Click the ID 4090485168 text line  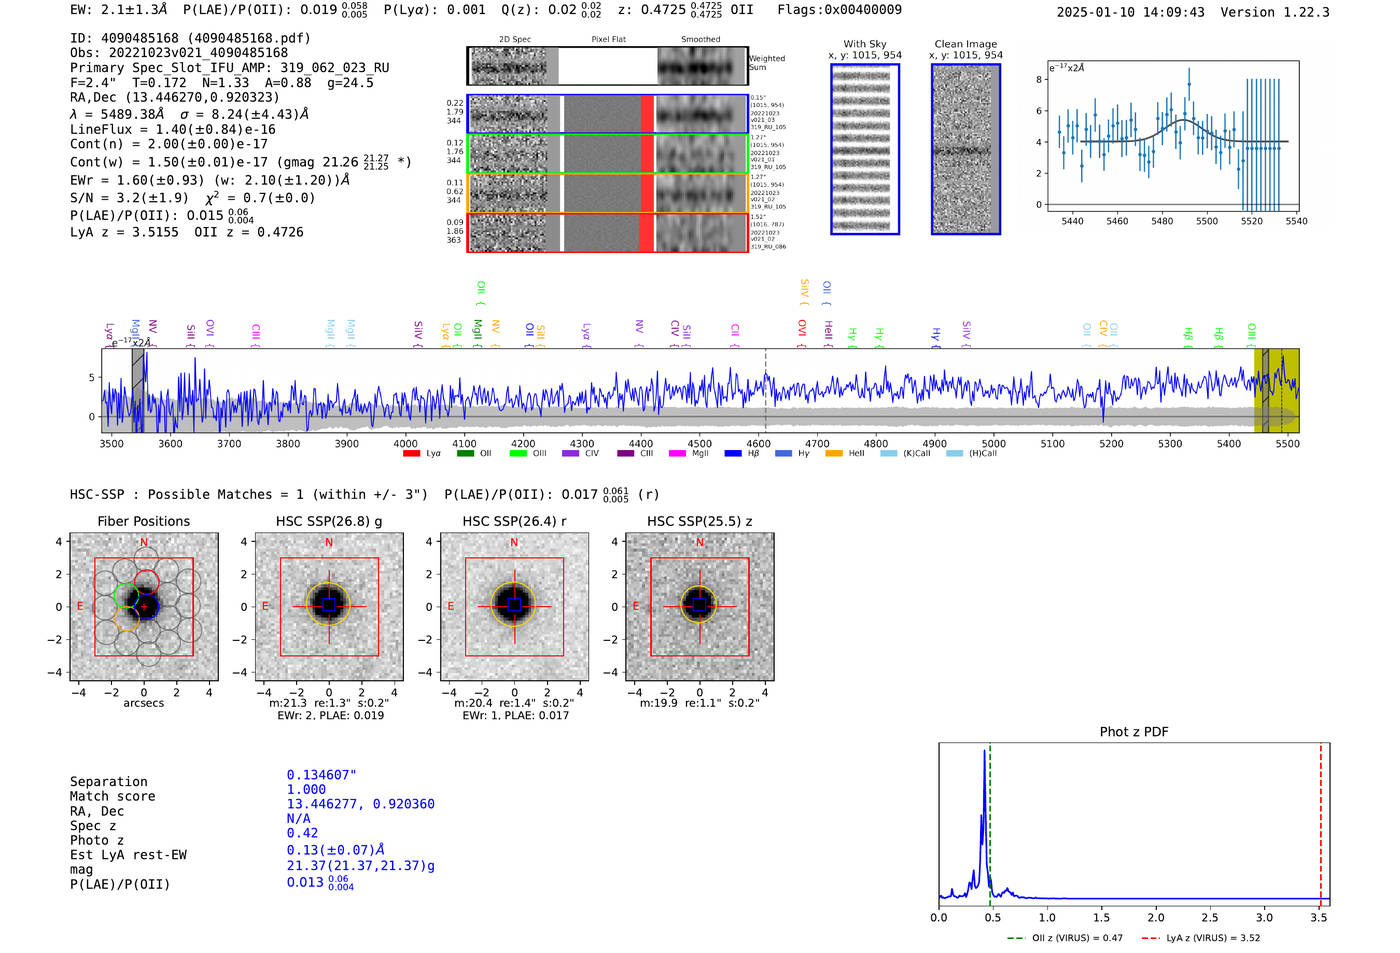pyautogui.click(x=190, y=38)
